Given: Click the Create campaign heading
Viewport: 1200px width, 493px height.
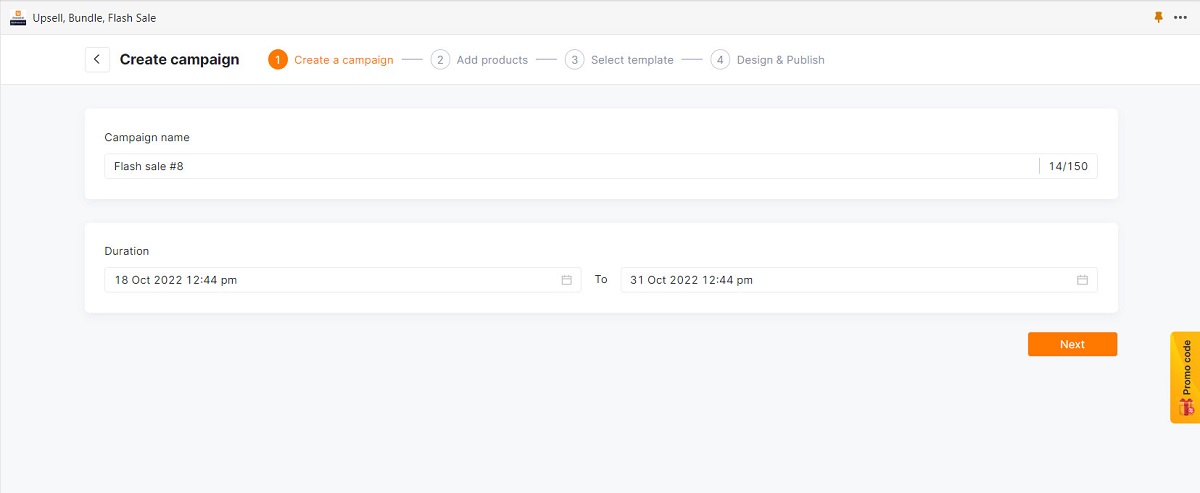Looking at the screenshot, I should (x=180, y=59).
